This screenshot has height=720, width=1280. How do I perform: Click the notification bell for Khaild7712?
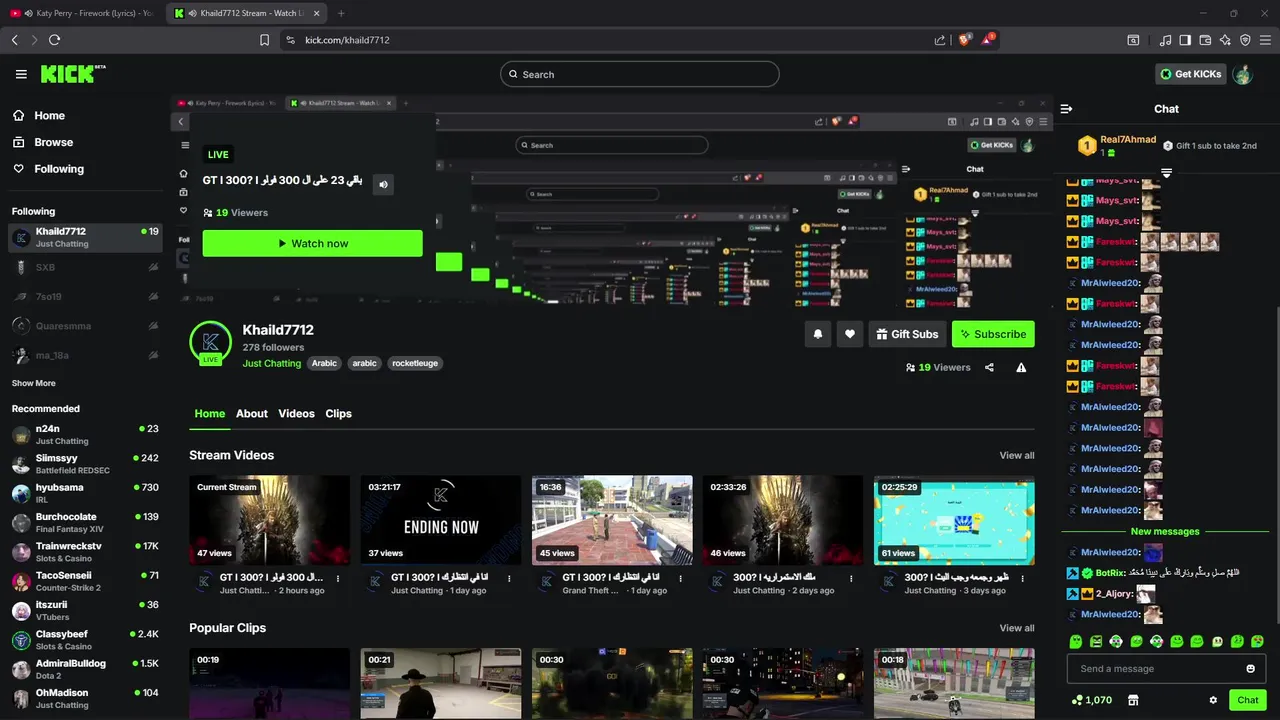click(x=818, y=334)
